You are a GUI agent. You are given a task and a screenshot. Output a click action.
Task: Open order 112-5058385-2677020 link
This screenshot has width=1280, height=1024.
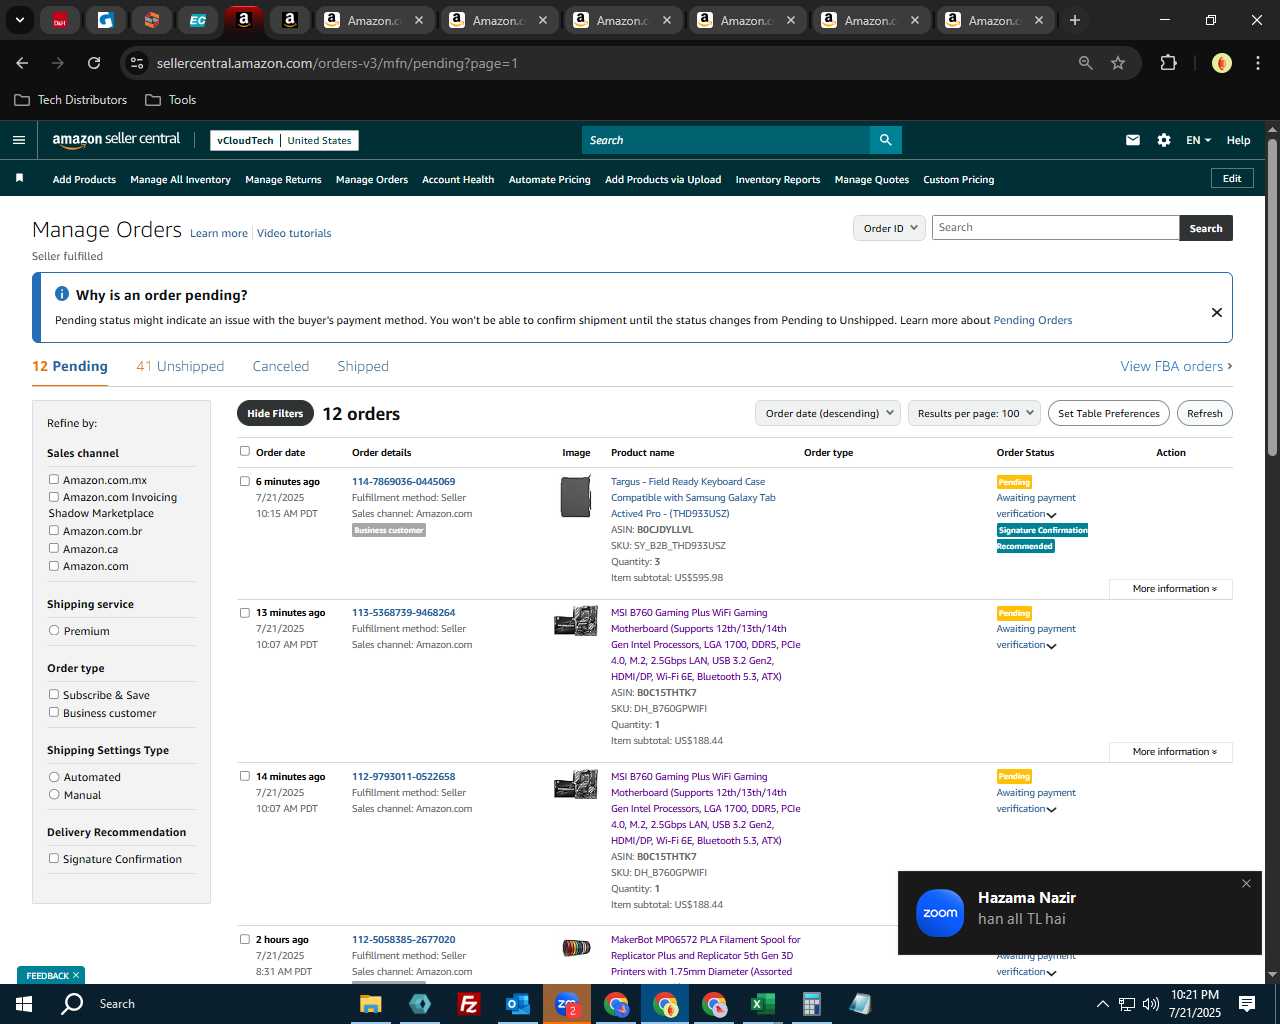pyautogui.click(x=403, y=939)
